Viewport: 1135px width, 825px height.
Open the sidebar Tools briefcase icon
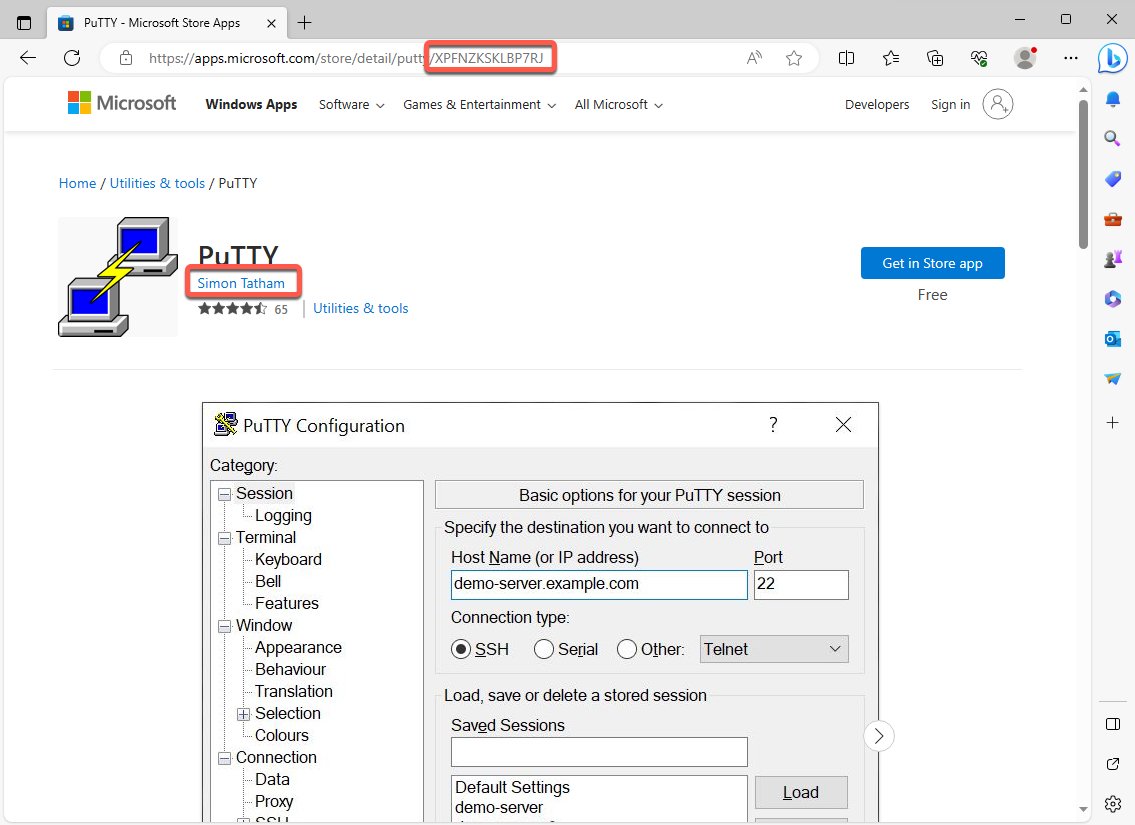1113,219
